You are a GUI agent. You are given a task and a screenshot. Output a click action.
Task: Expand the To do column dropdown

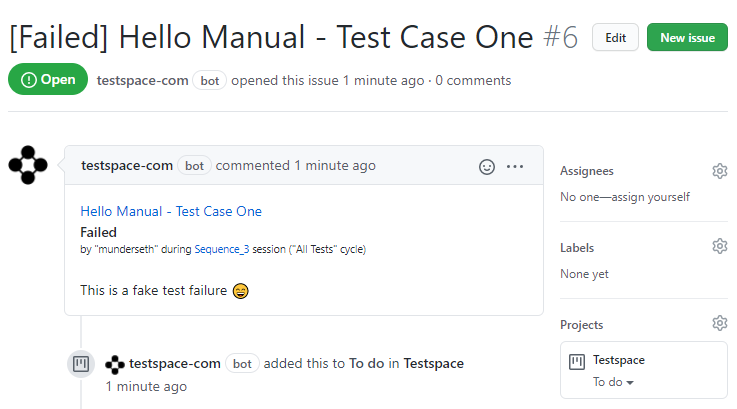[613, 382]
